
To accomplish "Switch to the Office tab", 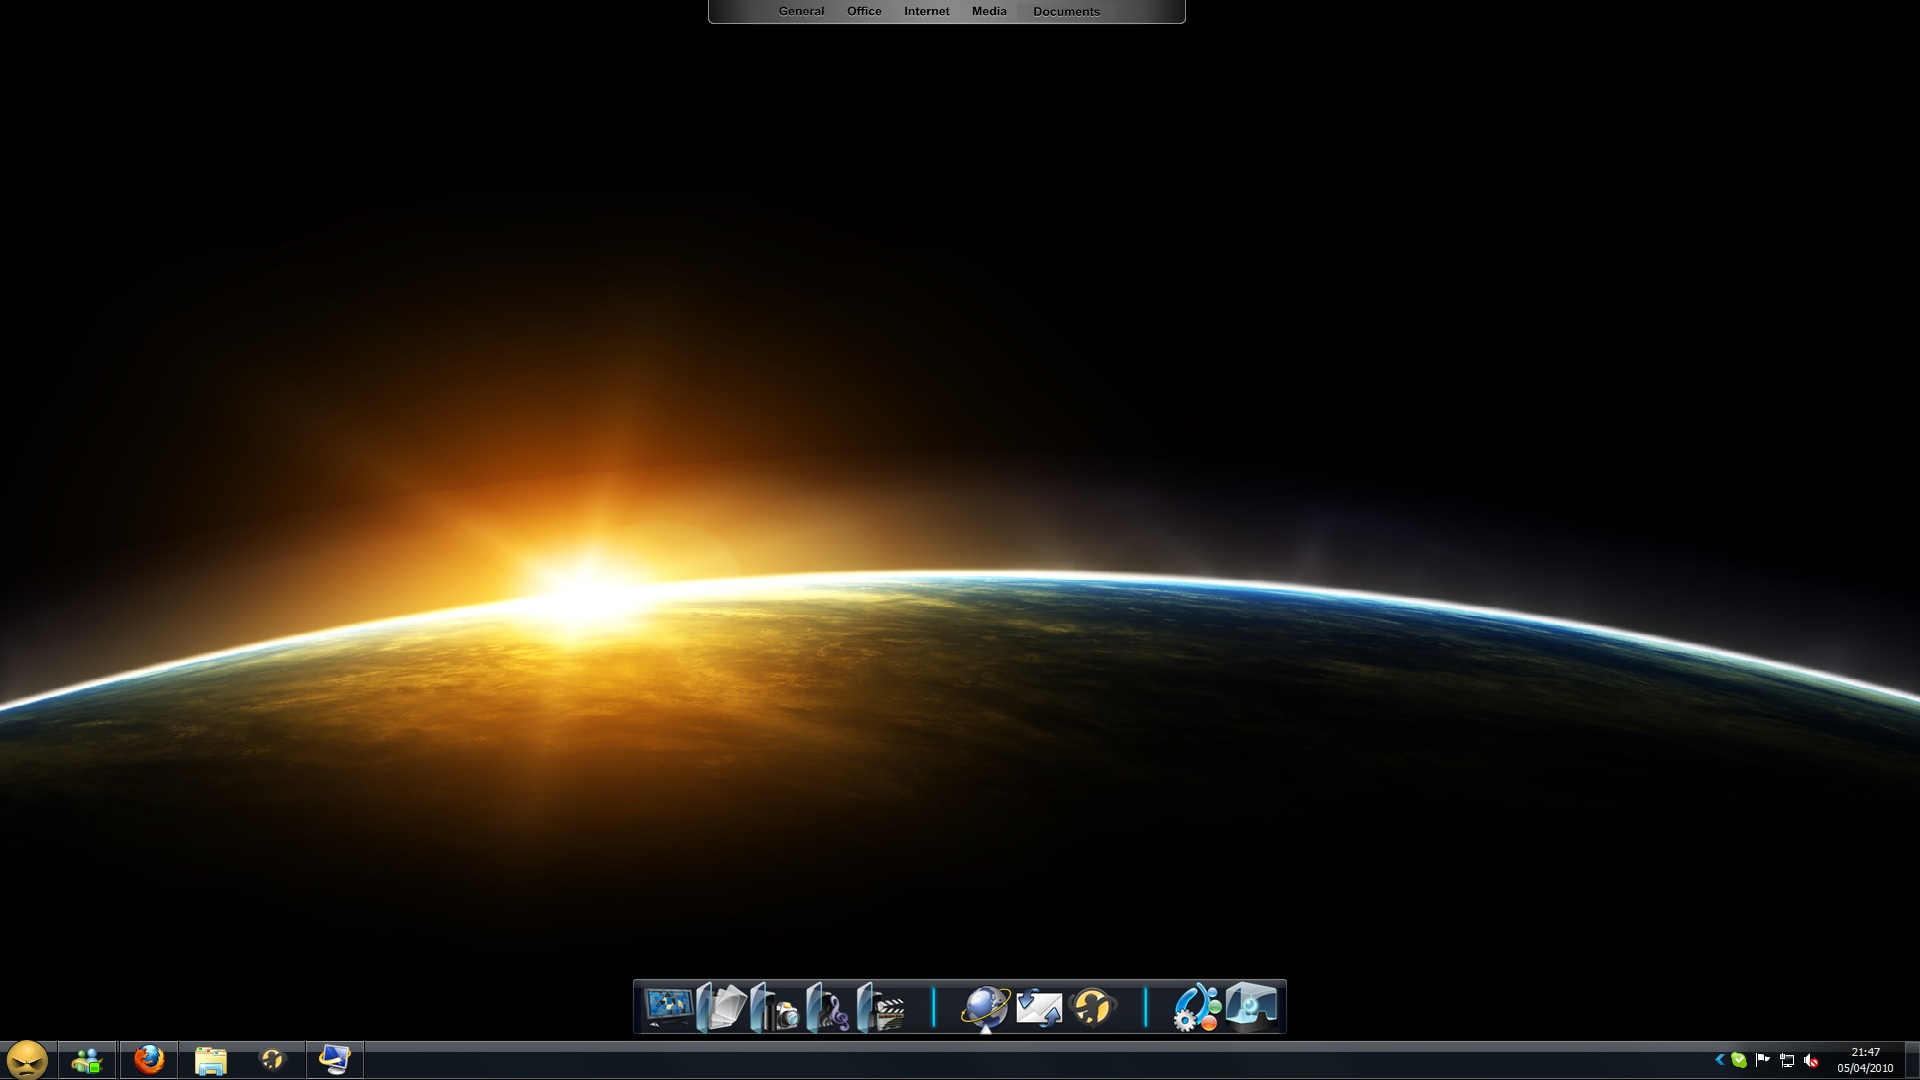I will coord(864,11).
